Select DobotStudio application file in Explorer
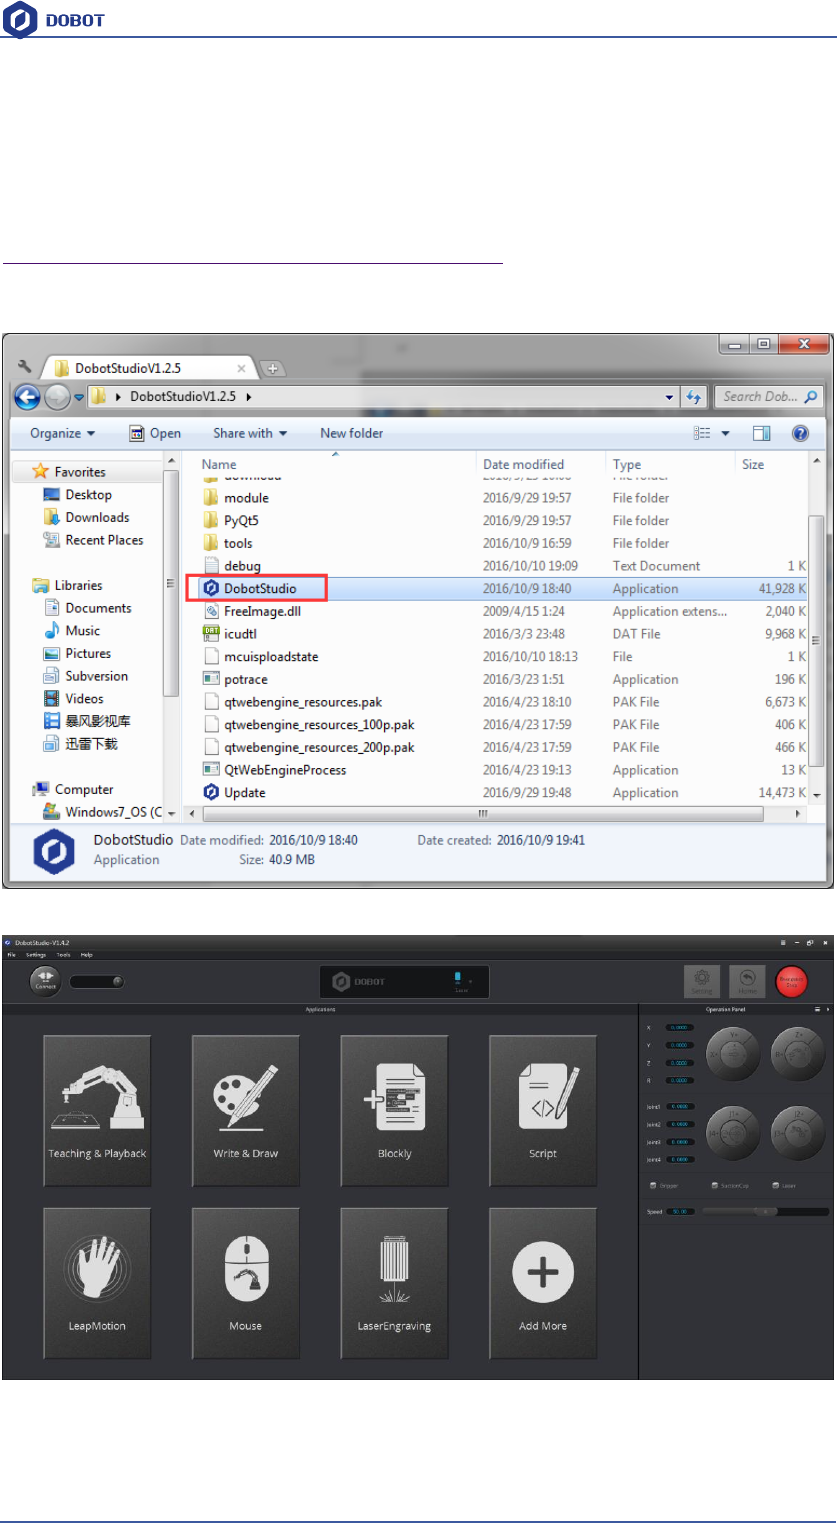The width and height of the screenshot is (837, 1523). point(259,588)
